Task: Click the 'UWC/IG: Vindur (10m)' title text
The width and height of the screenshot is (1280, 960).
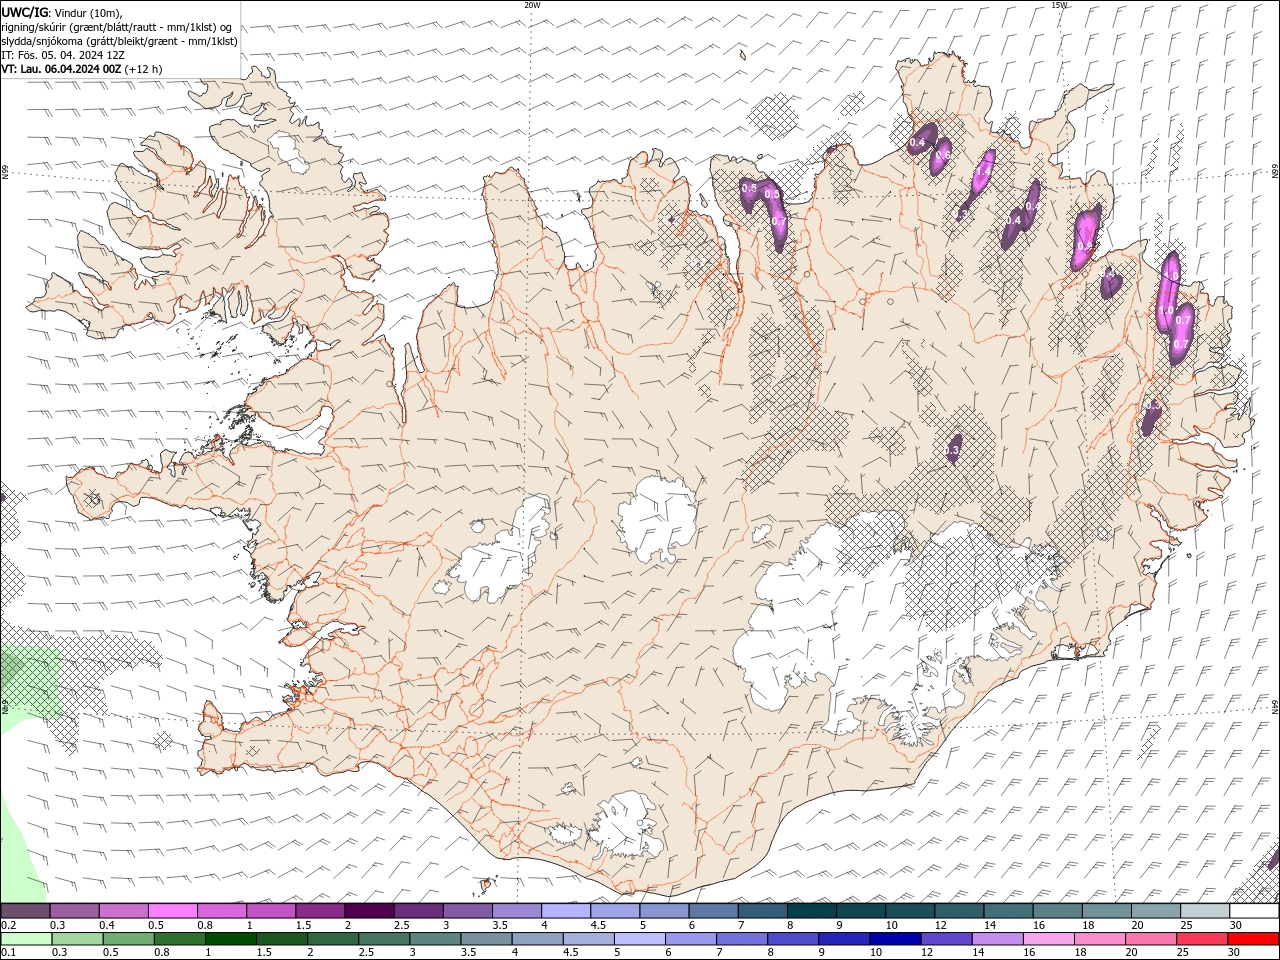Action: pos(62,12)
